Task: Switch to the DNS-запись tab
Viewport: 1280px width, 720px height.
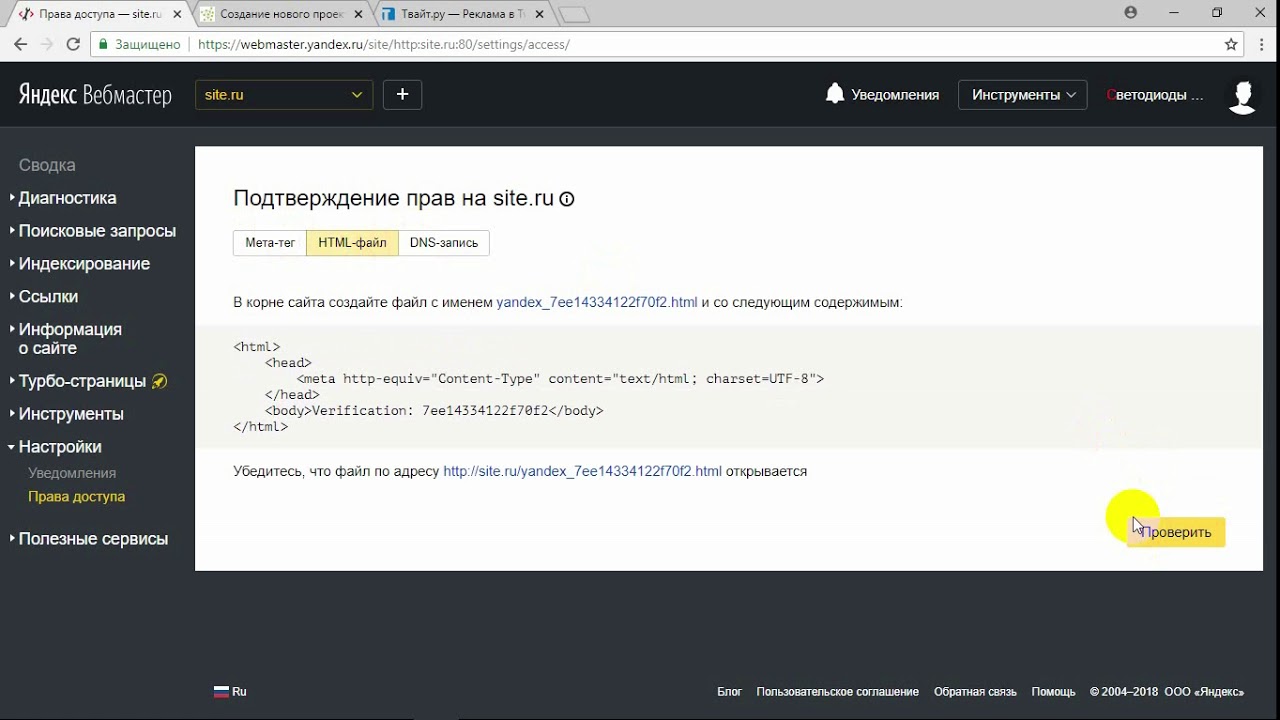Action: click(x=444, y=243)
